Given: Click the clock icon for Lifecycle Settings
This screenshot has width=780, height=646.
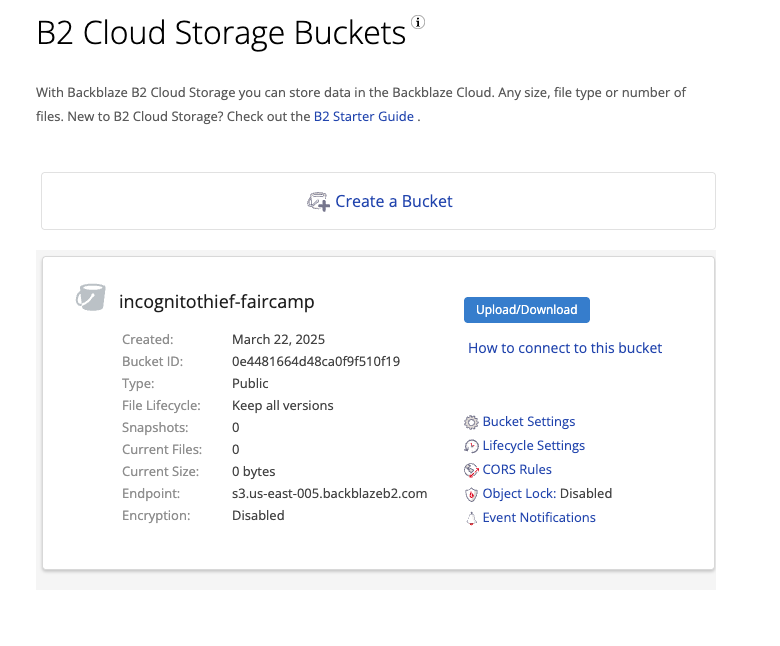Looking at the screenshot, I should point(471,446).
